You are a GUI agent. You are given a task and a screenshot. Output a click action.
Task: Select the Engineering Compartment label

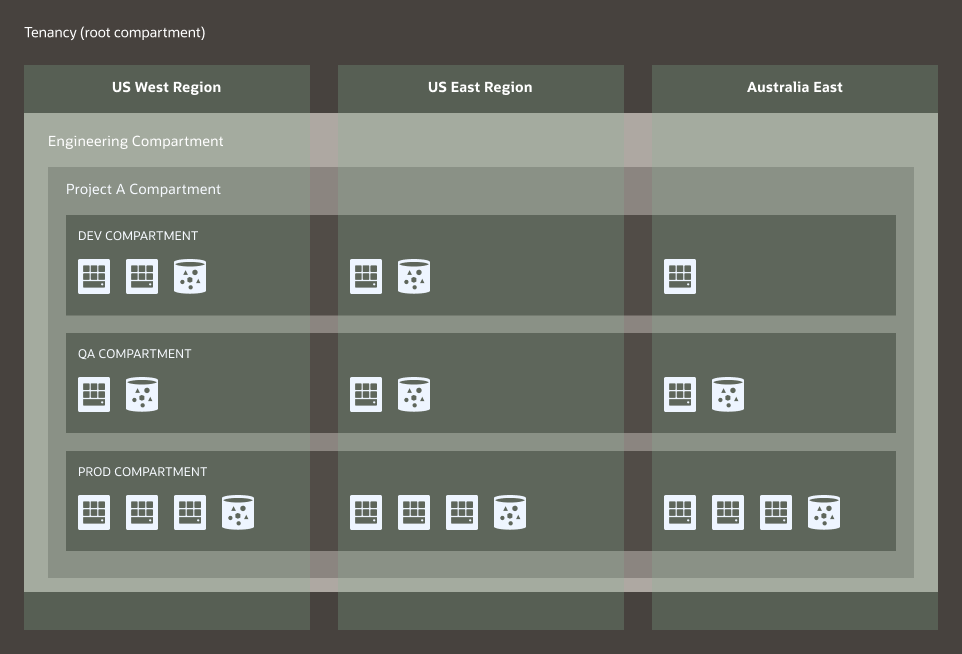(x=136, y=141)
